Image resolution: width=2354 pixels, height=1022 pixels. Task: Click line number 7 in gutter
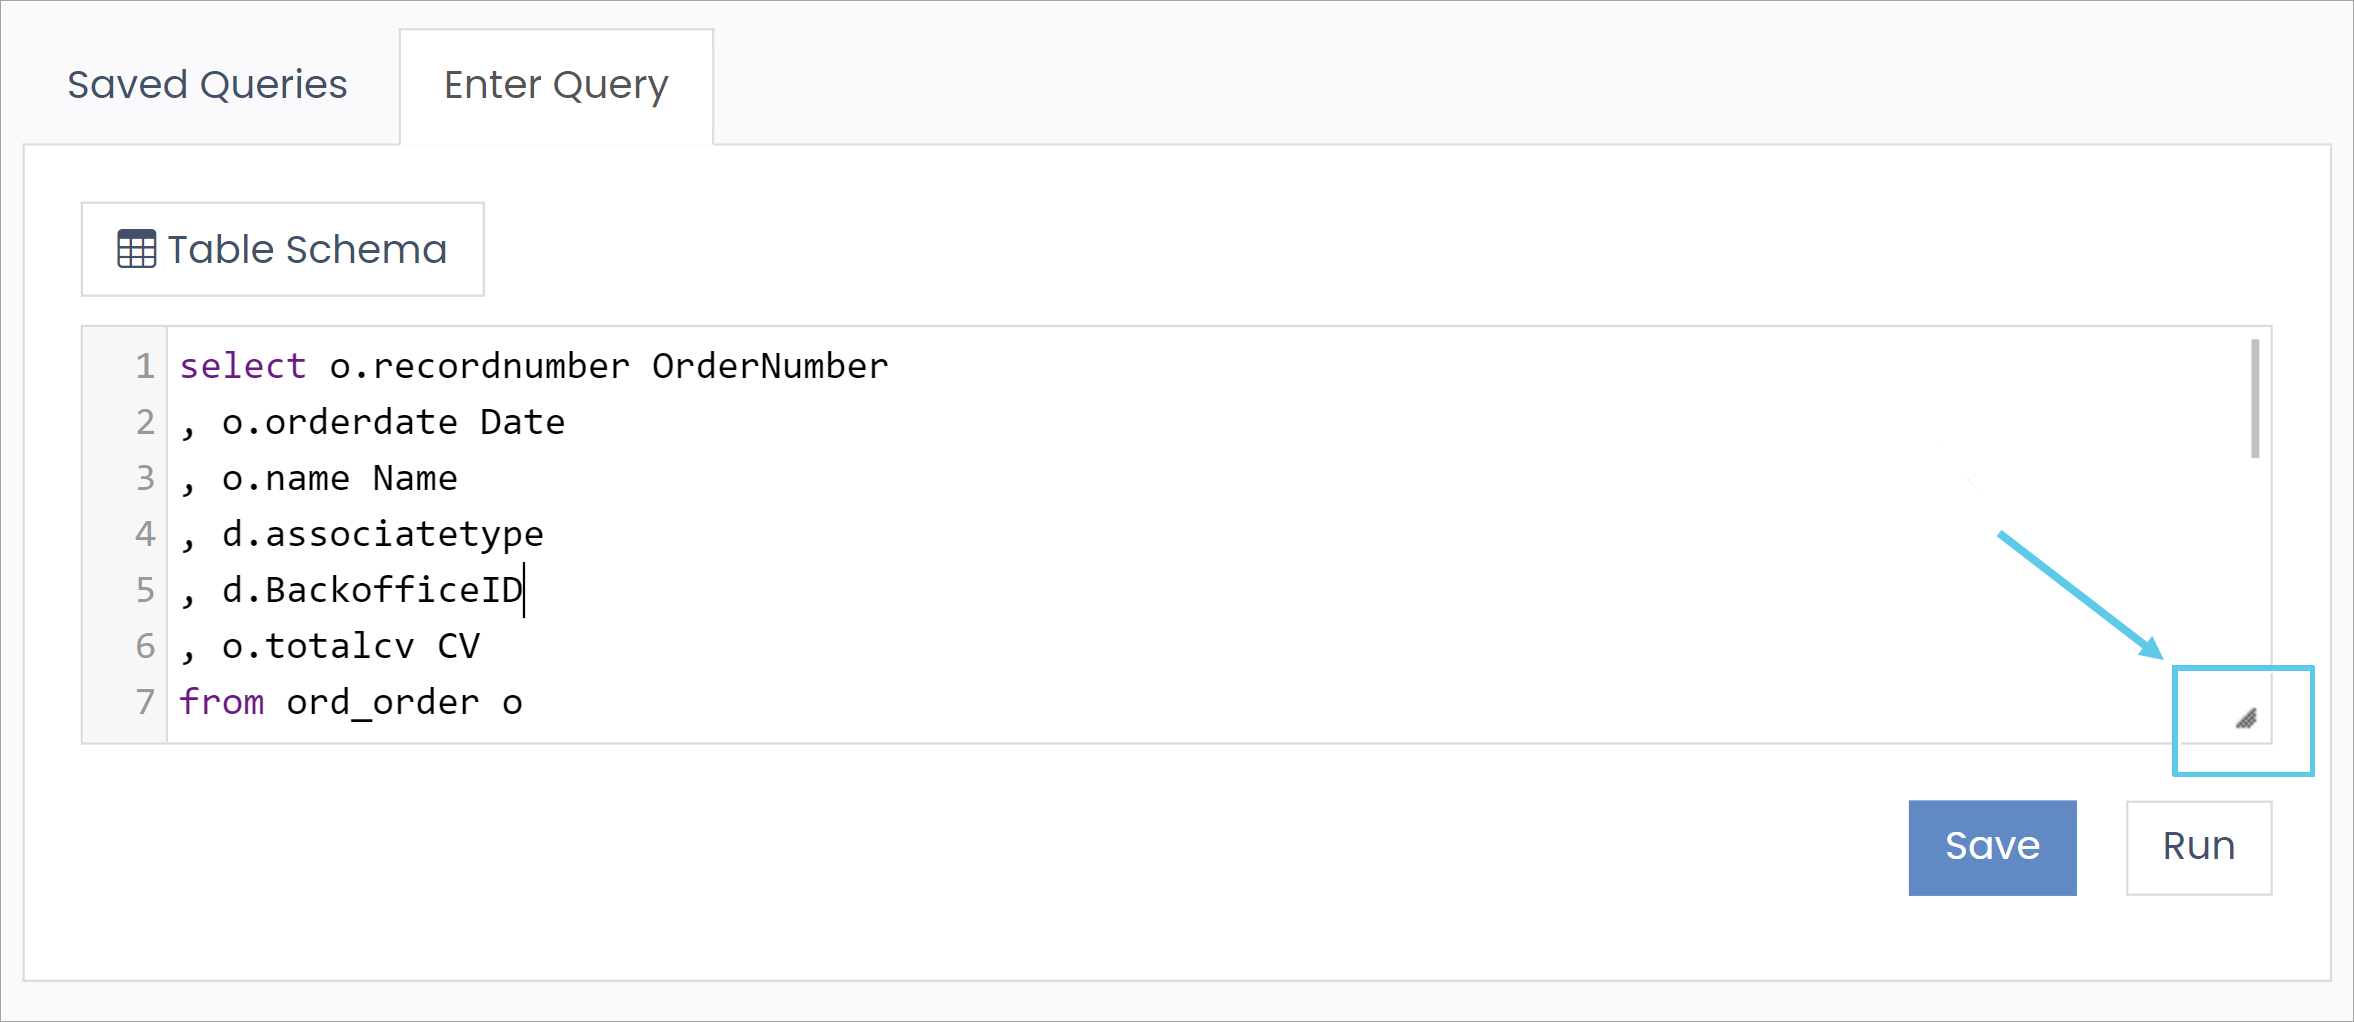(145, 702)
